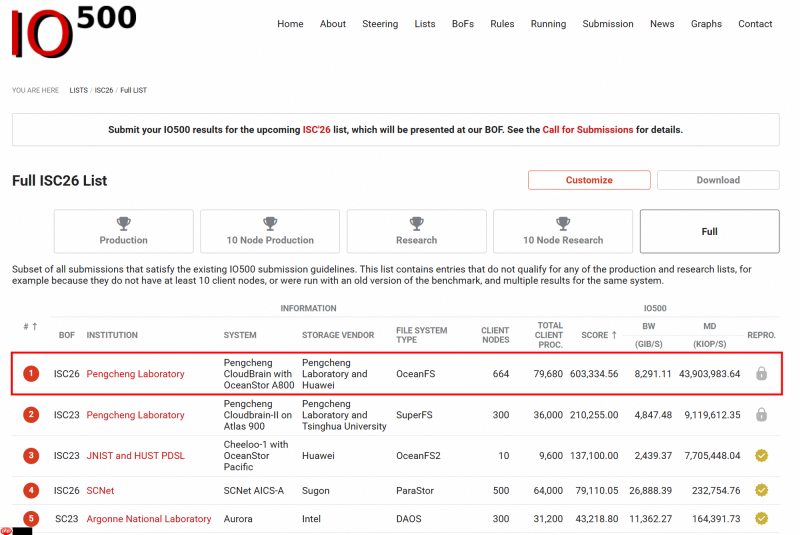
Task: Click LISTS in the breadcrumb
Action: pos(79,90)
